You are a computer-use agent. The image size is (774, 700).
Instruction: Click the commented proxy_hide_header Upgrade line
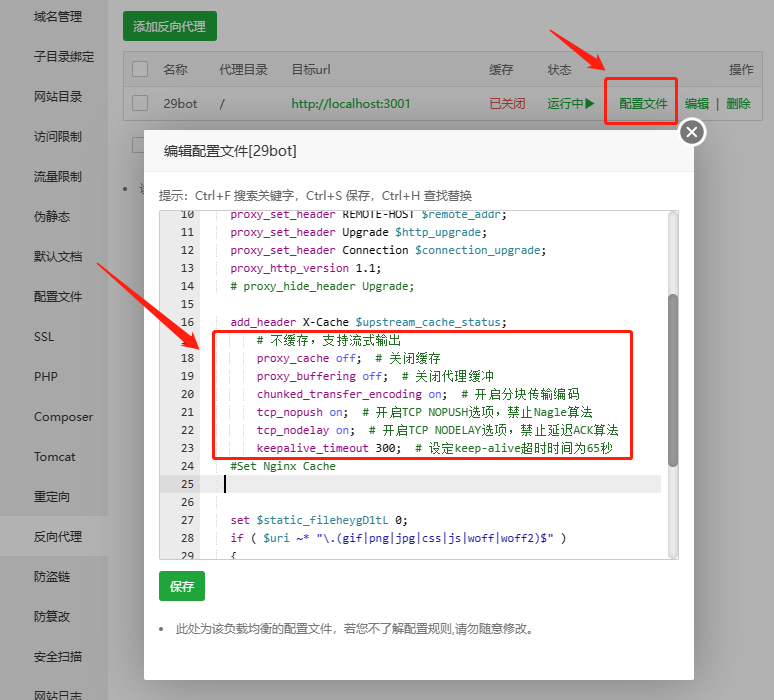pyautogui.click(x=322, y=286)
